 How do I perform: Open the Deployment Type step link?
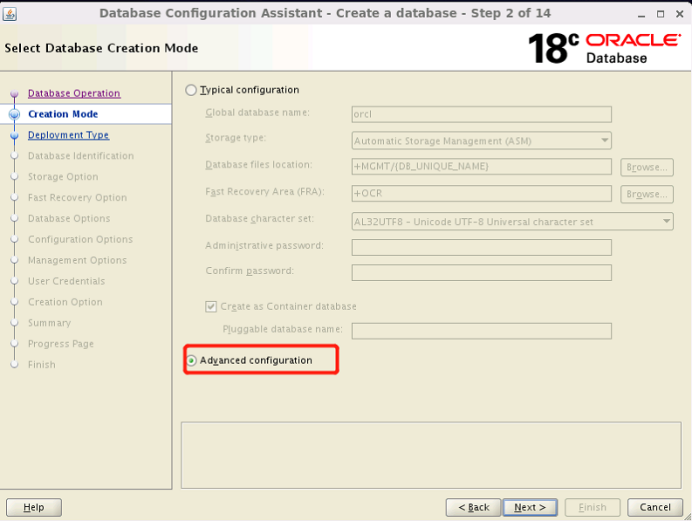[x=68, y=135]
